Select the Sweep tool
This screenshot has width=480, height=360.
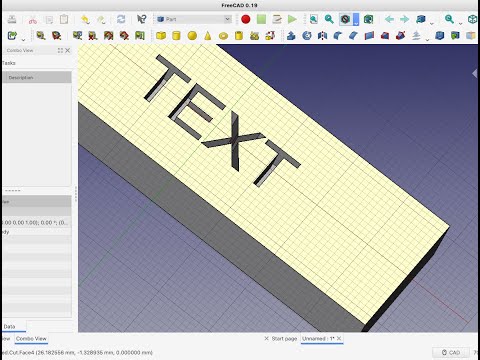400,35
